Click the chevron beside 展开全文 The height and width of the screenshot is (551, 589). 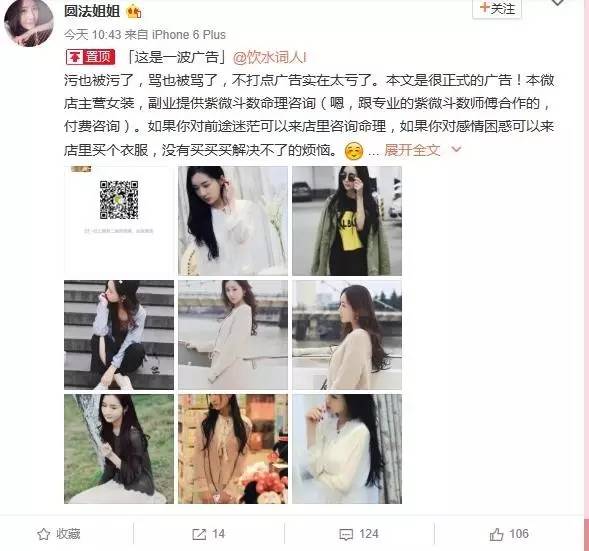456,149
